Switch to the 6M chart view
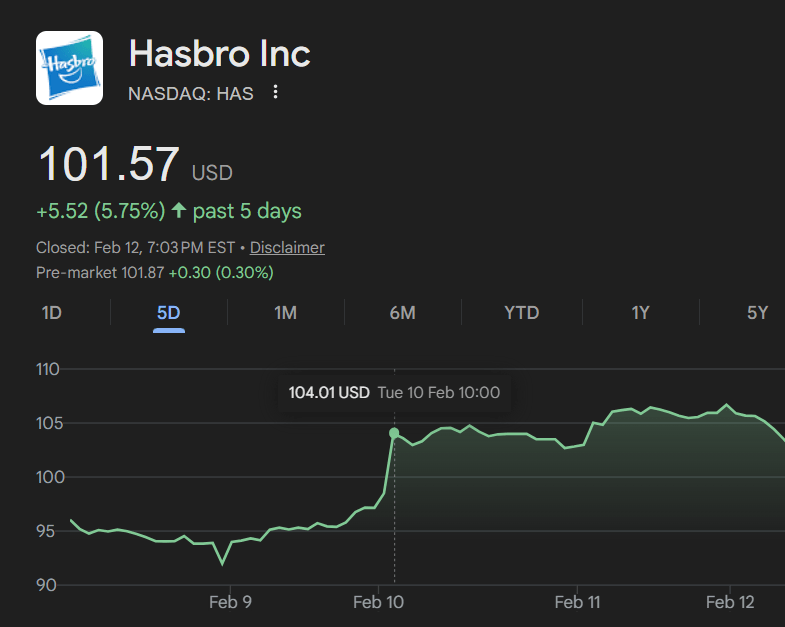Image resolution: width=785 pixels, height=627 pixels. [402, 313]
